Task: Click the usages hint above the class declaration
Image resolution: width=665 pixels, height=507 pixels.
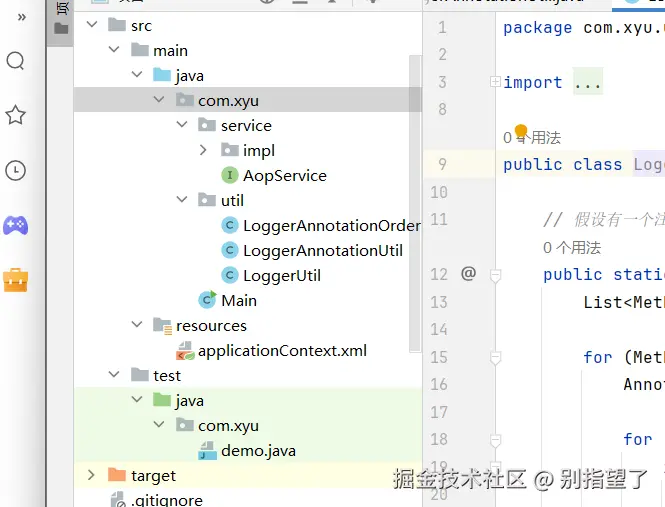Action: point(532,137)
